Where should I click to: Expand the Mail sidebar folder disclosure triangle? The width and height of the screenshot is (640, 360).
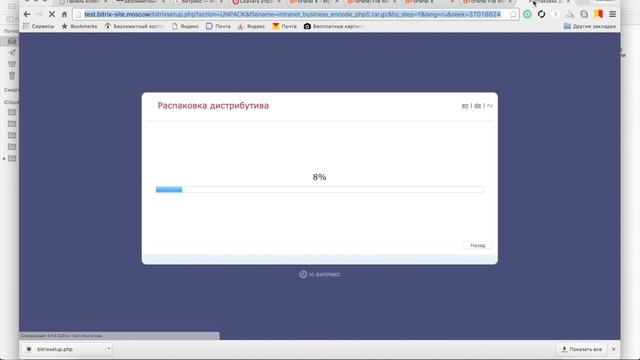(4, 158)
